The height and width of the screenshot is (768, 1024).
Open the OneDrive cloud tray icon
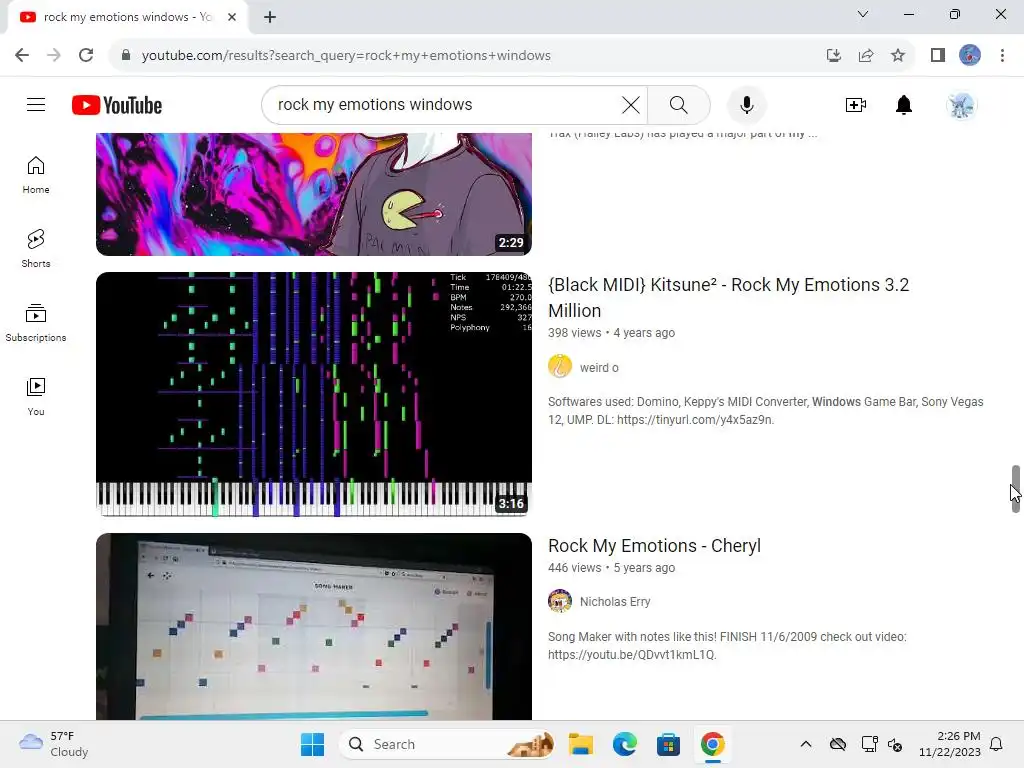(838, 744)
